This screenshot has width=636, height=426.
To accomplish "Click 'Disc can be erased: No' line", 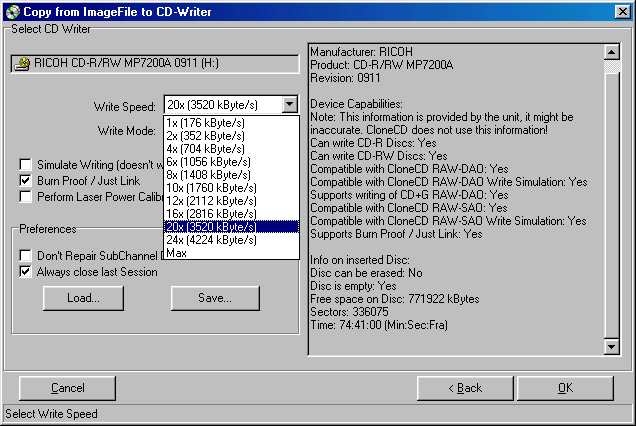I will coord(366,273).
